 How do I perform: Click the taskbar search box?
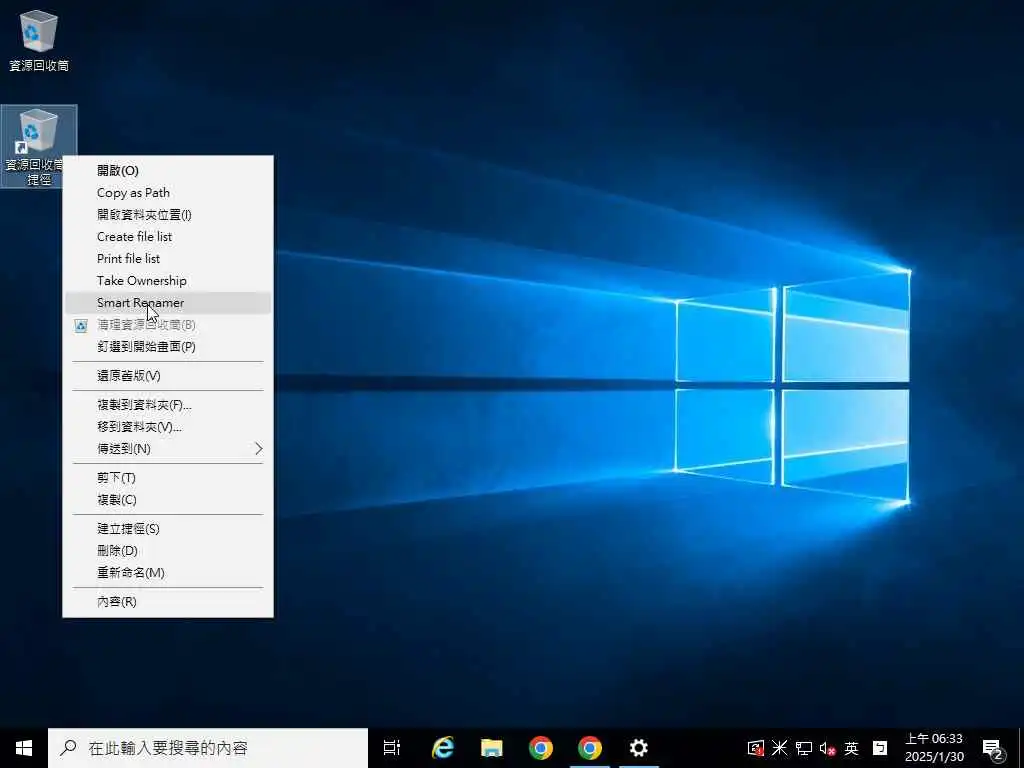point(208,748)
